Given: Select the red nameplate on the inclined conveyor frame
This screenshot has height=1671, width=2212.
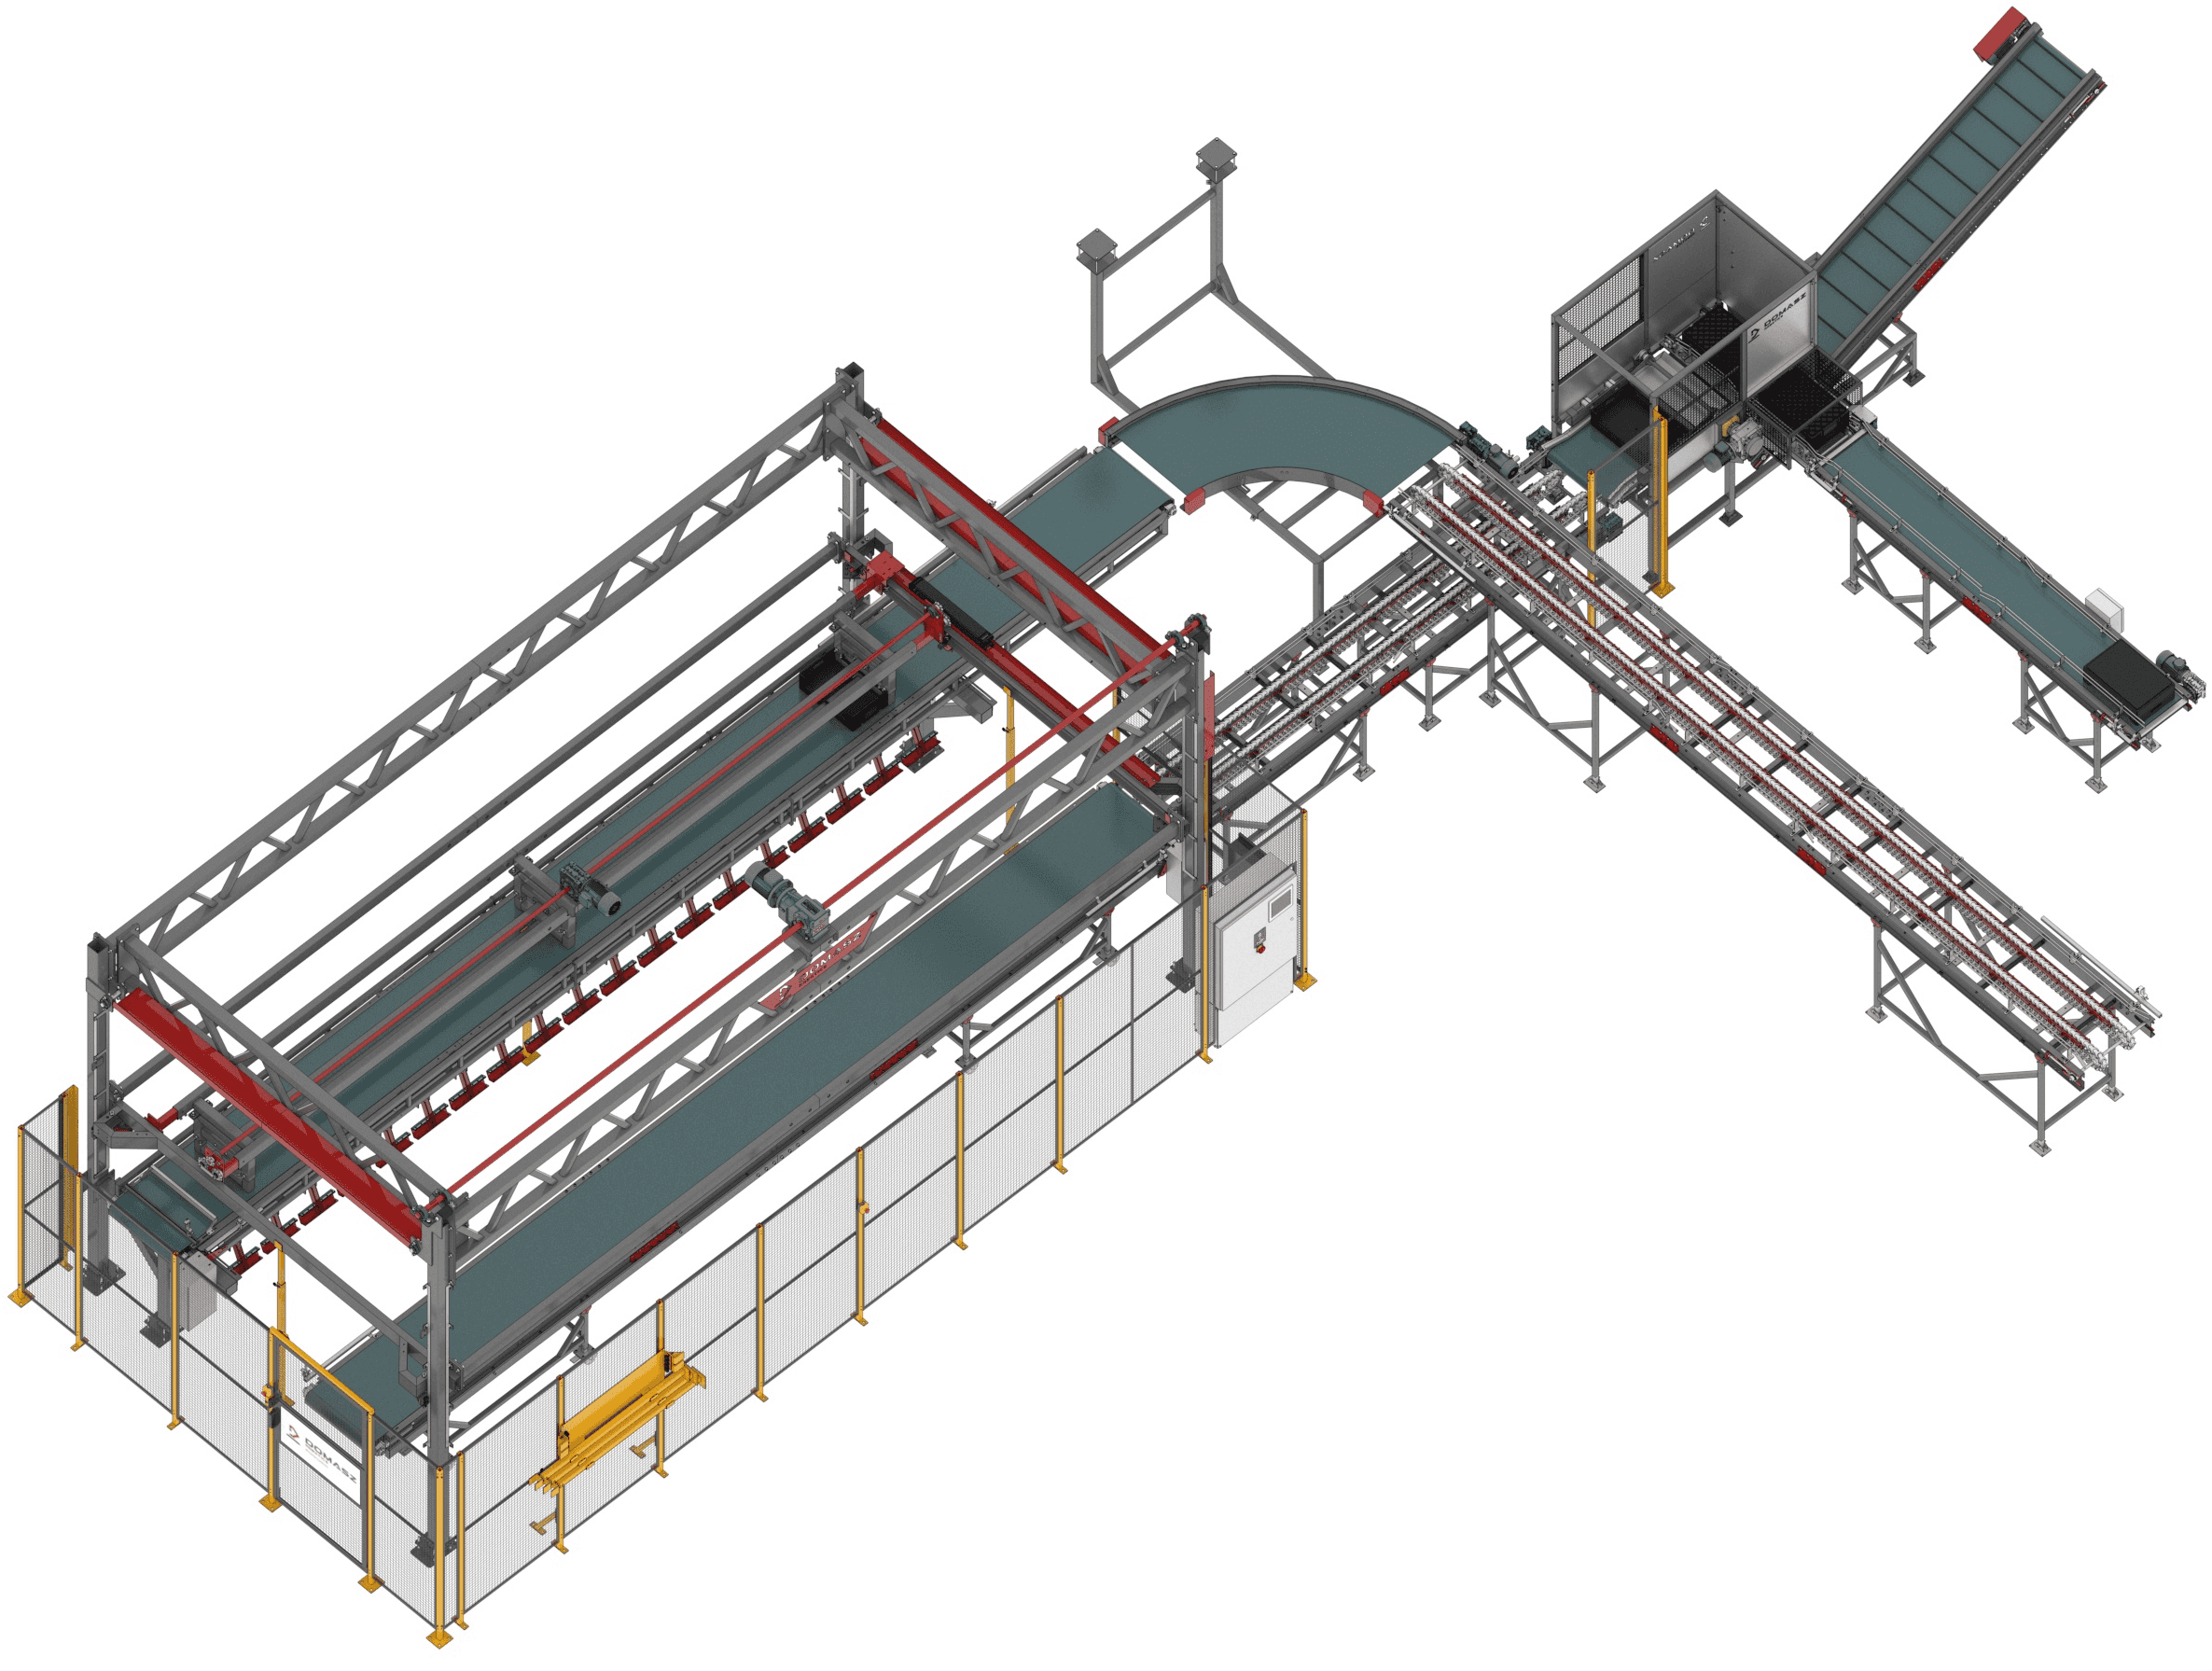Looking at the screenshot, I should click(1931, 273).
